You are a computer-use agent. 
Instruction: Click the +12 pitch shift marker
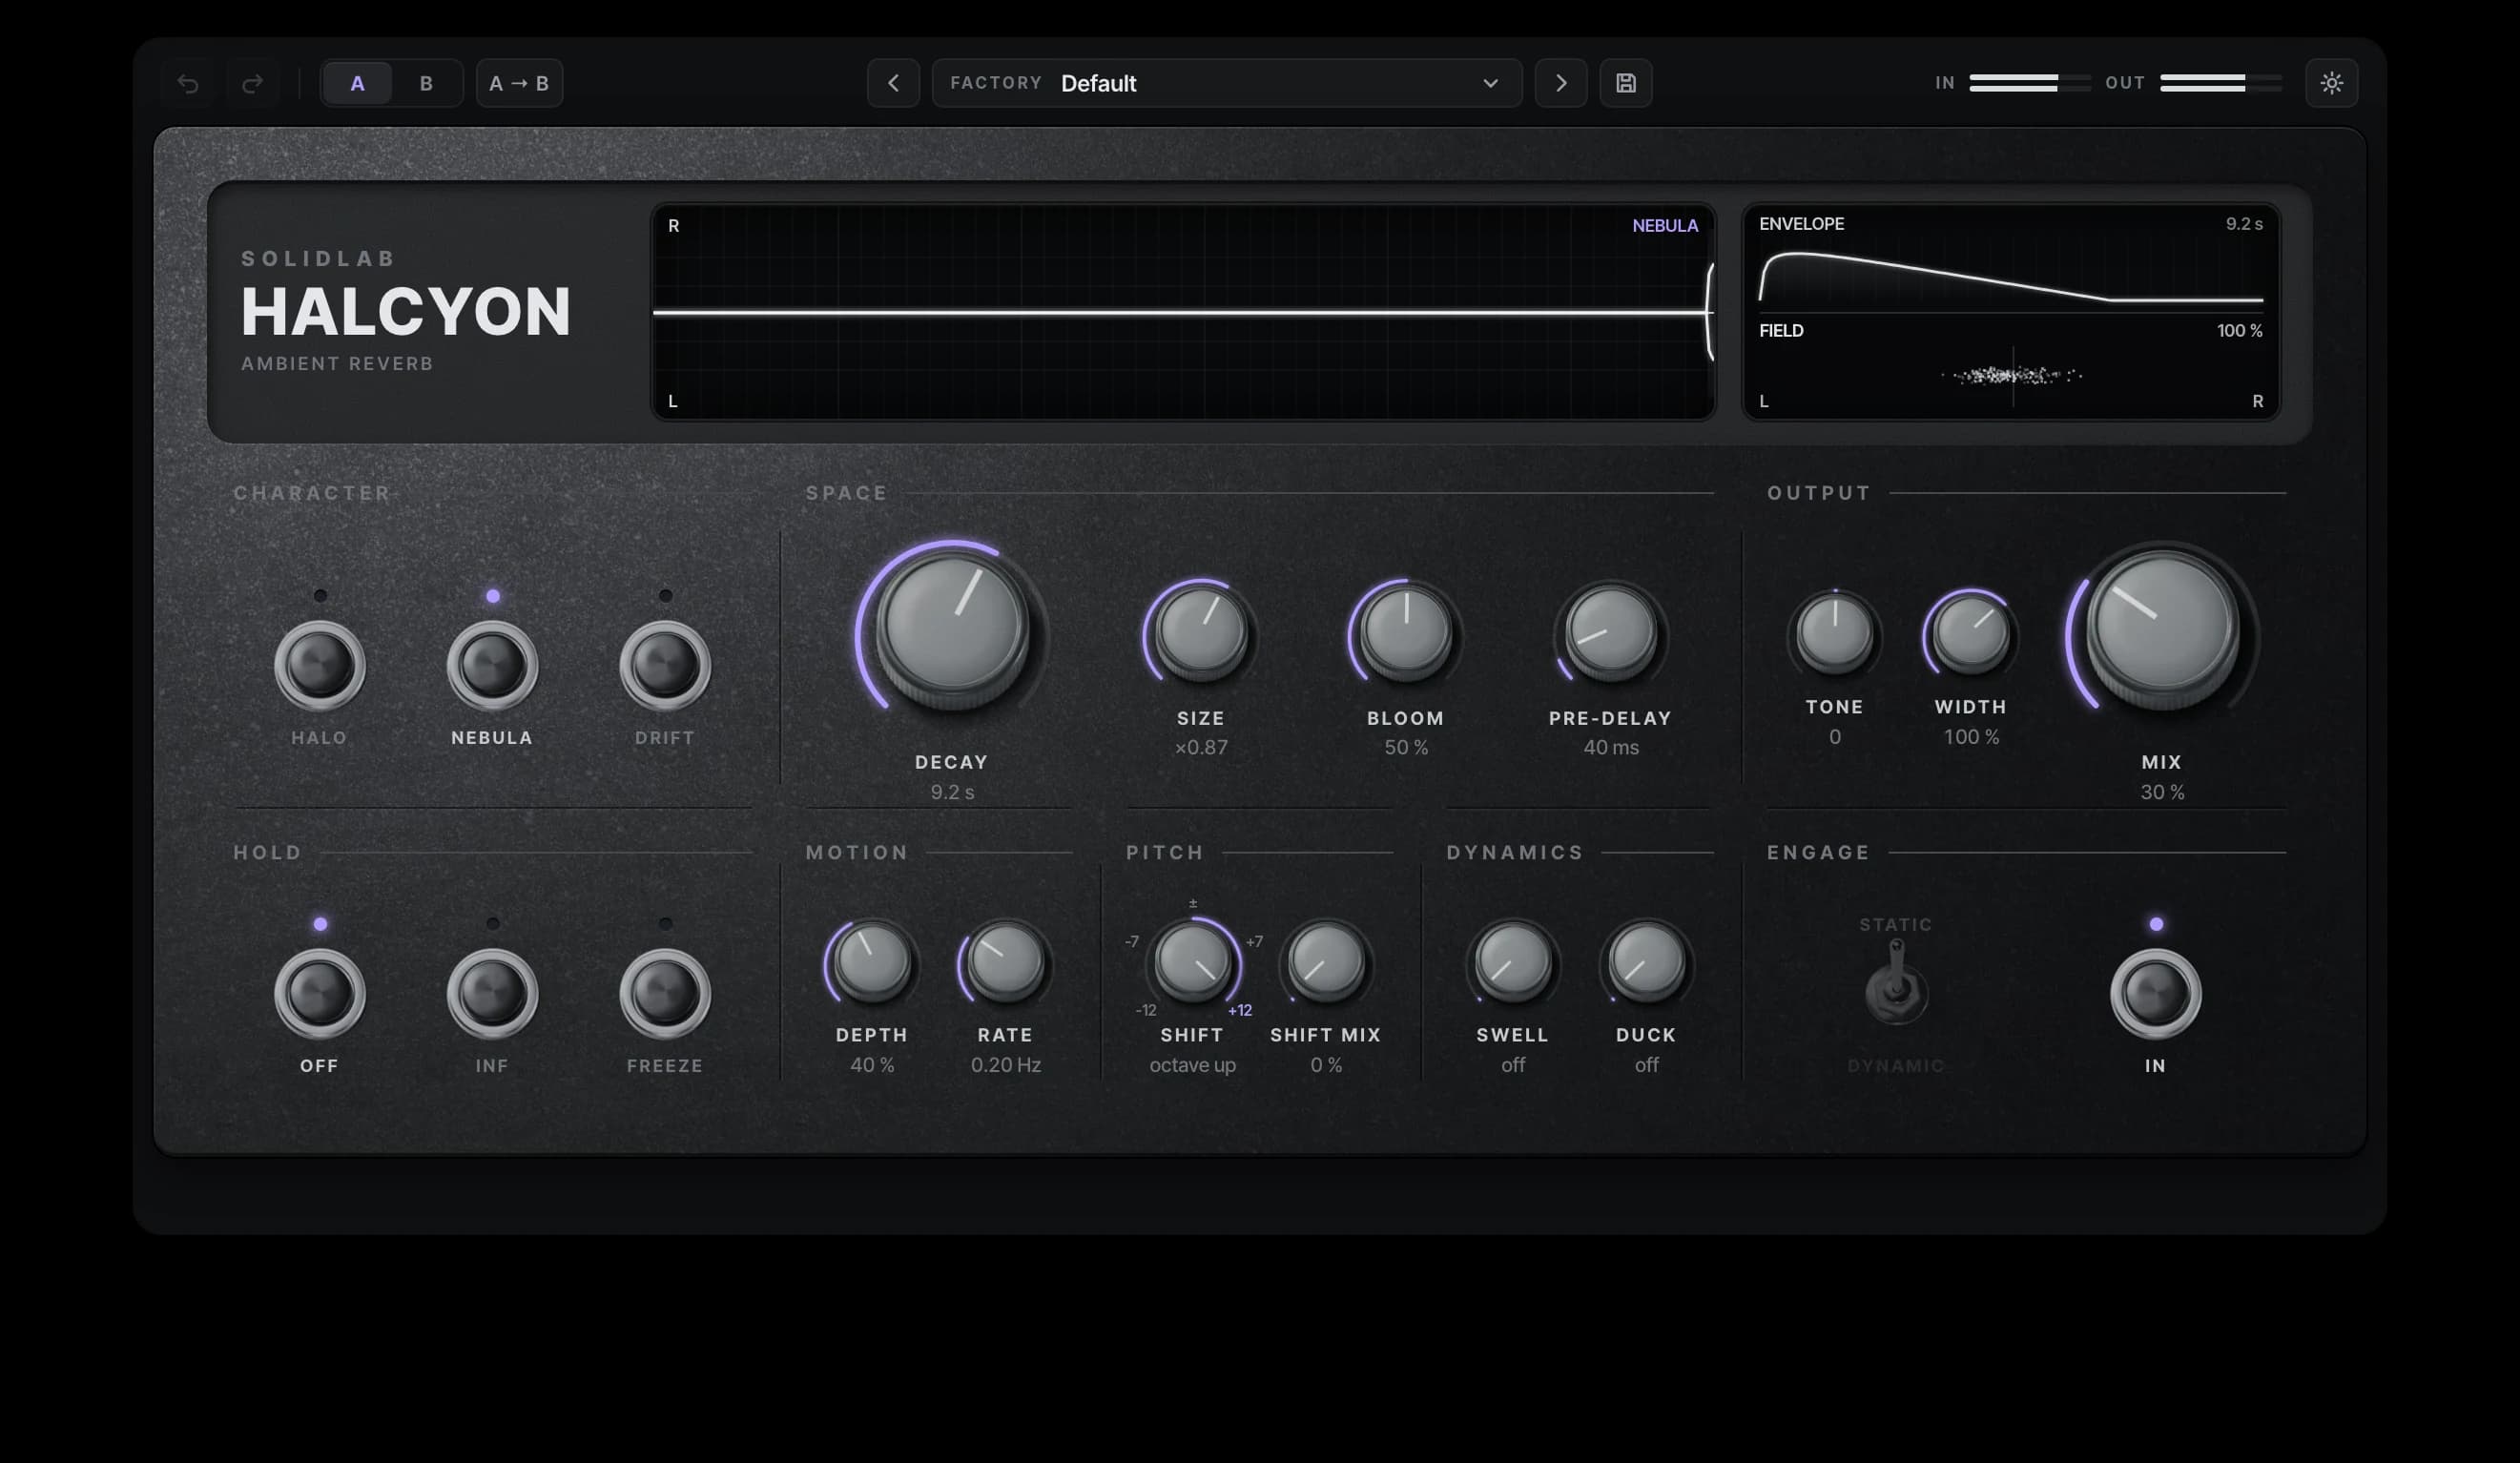(x=1240, y=1010)
